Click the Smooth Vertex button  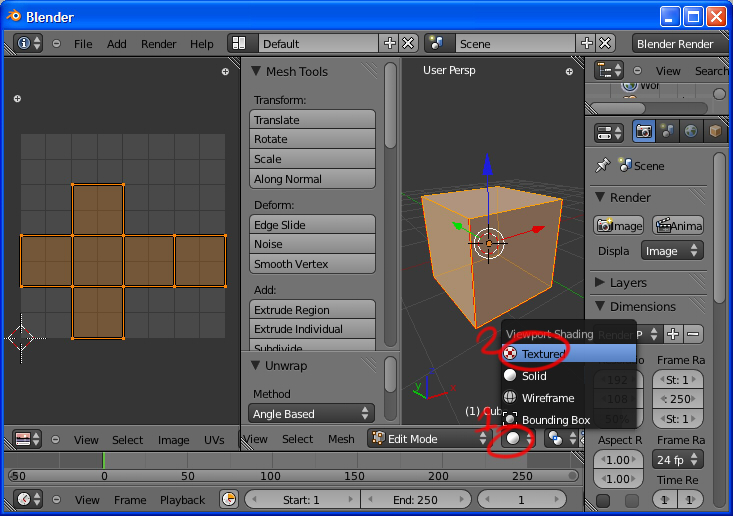pyautogui.click(x=312, y=264)
